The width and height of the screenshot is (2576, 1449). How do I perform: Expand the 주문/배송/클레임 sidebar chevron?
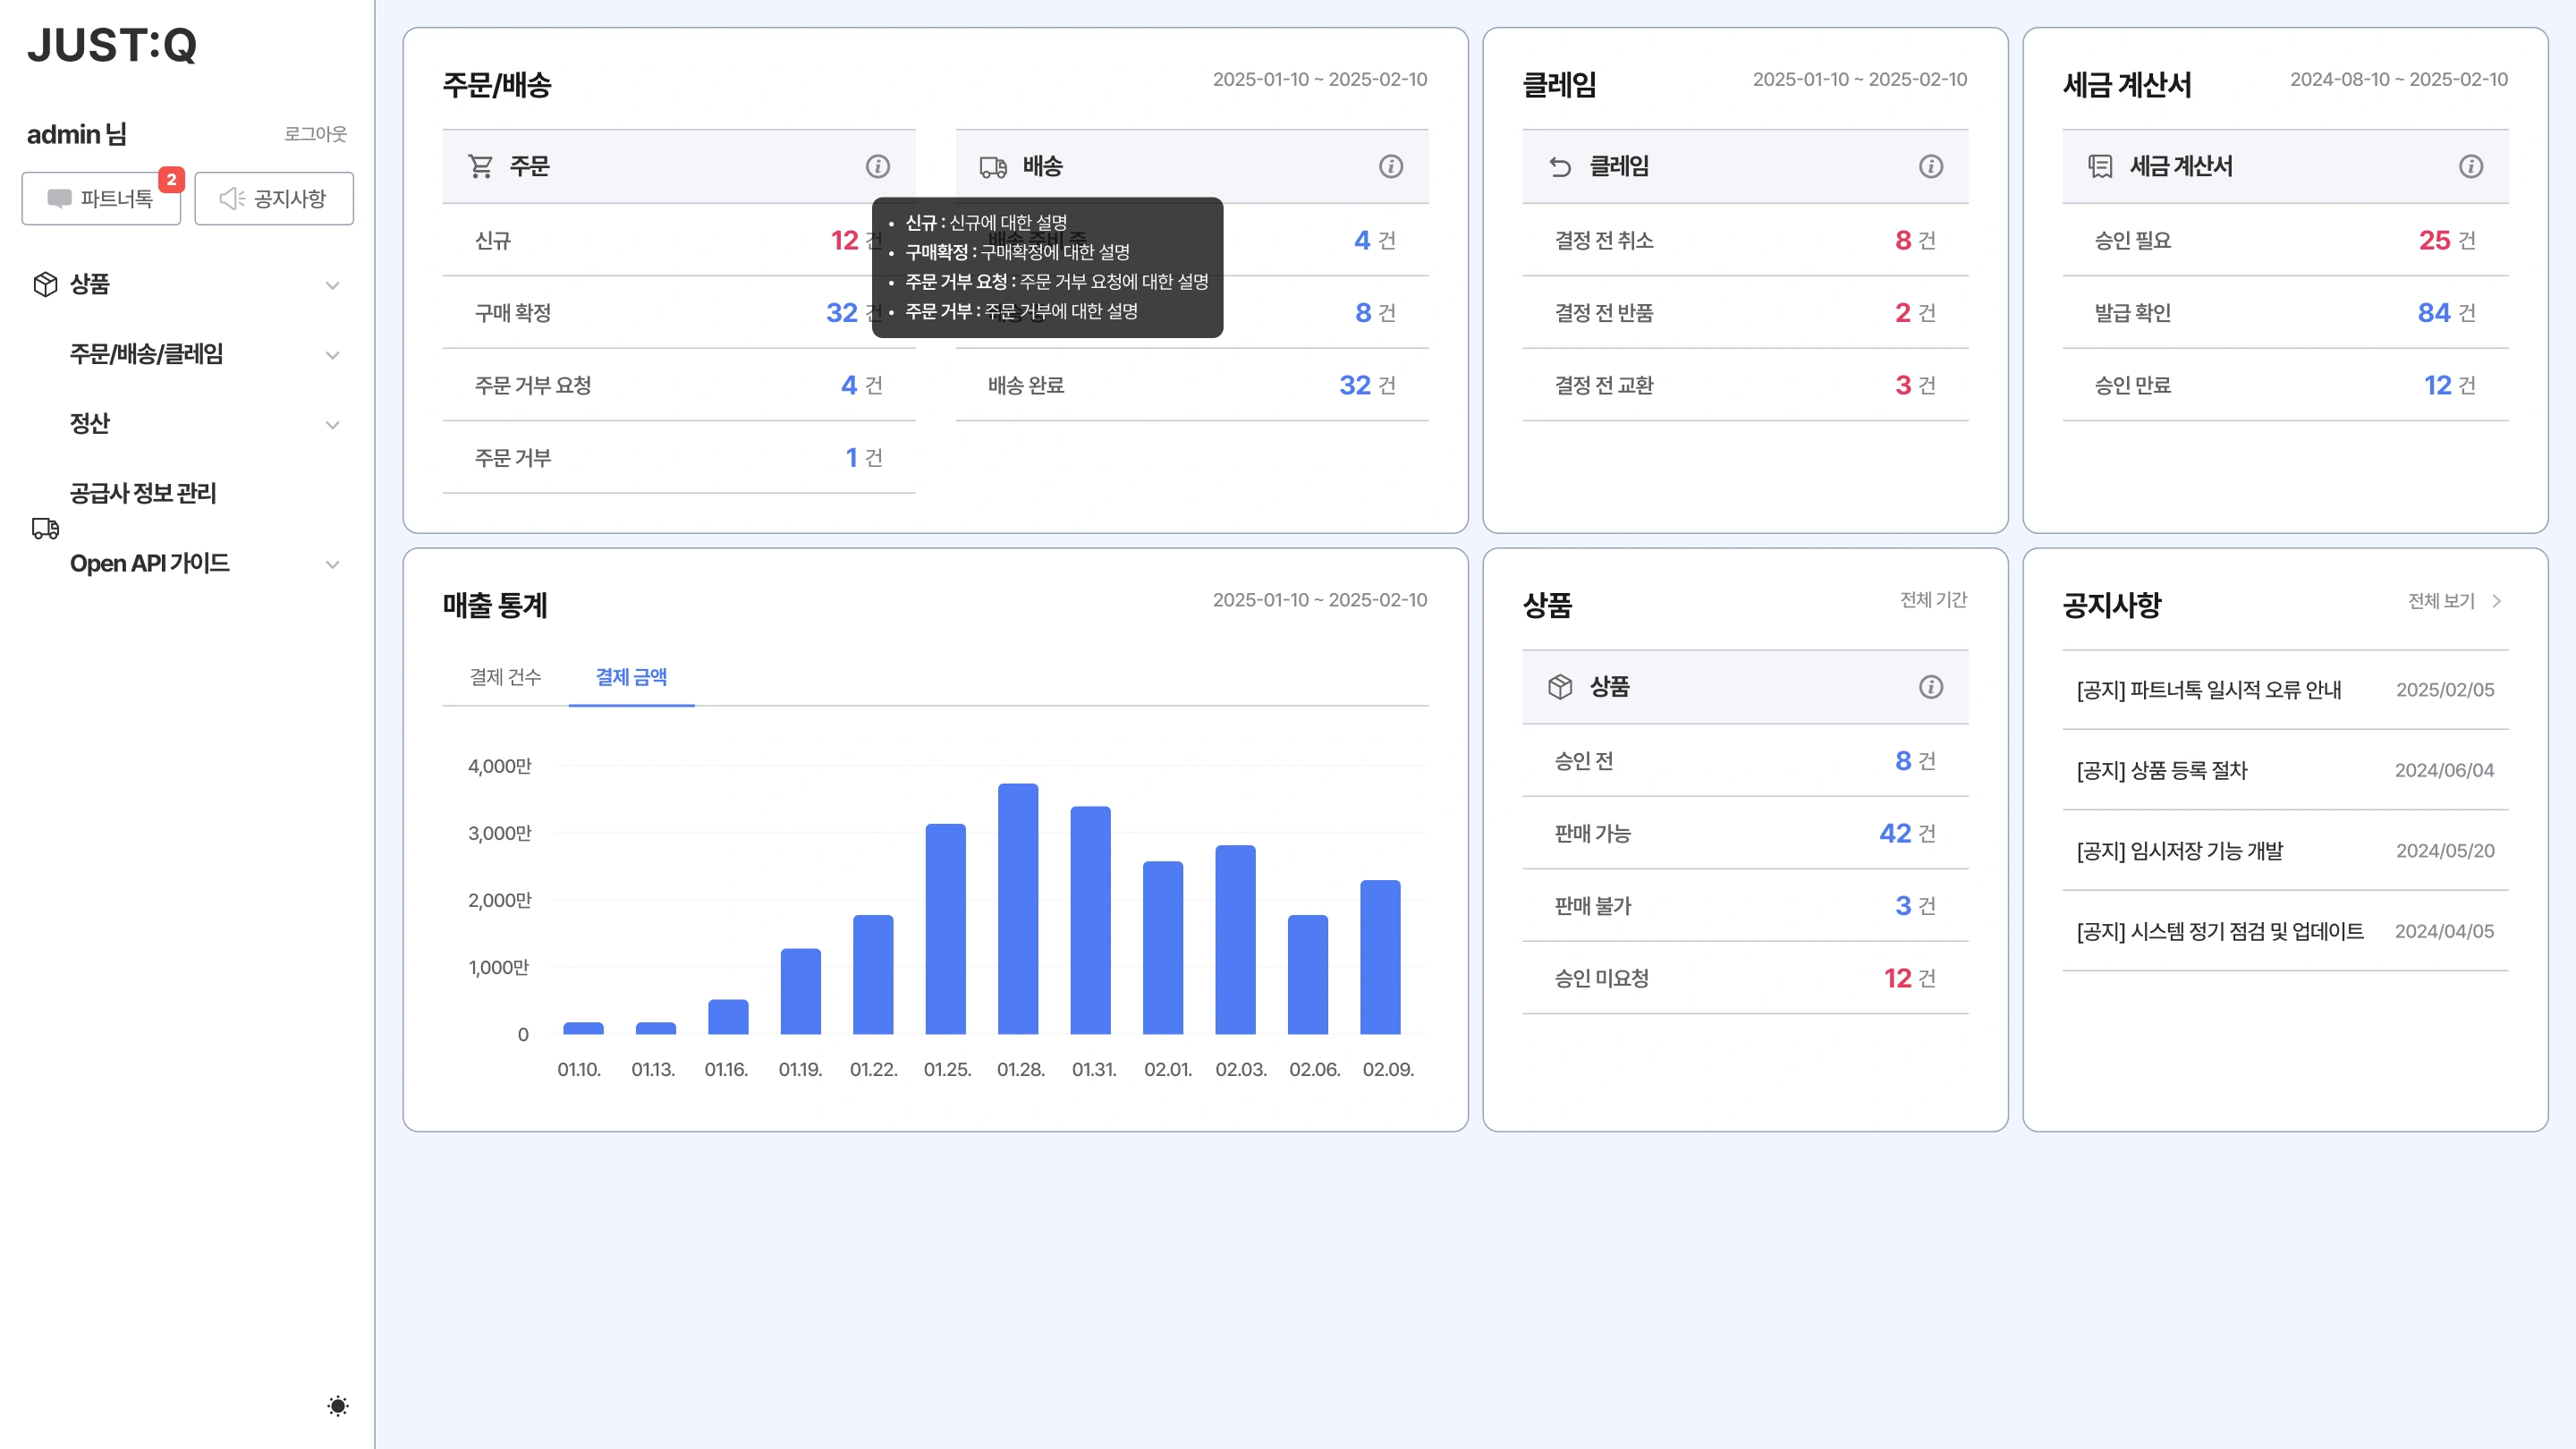(332, 355)
